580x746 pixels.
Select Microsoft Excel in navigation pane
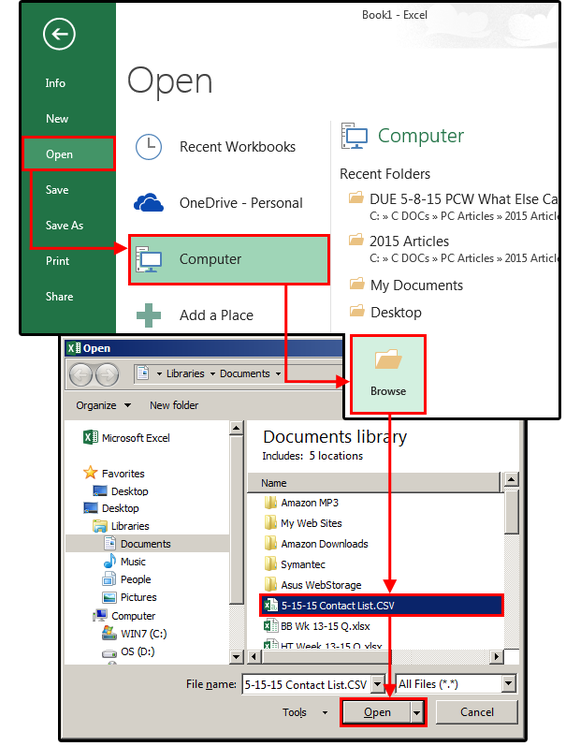127,438
